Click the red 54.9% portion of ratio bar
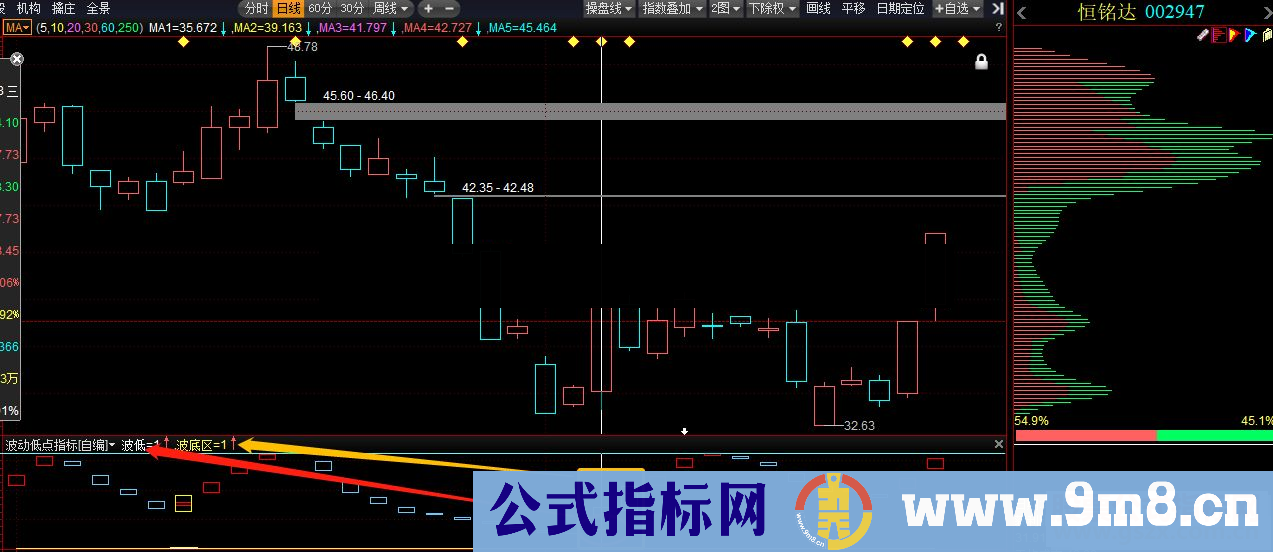 pyautogui.click(x=1085, y=435)
